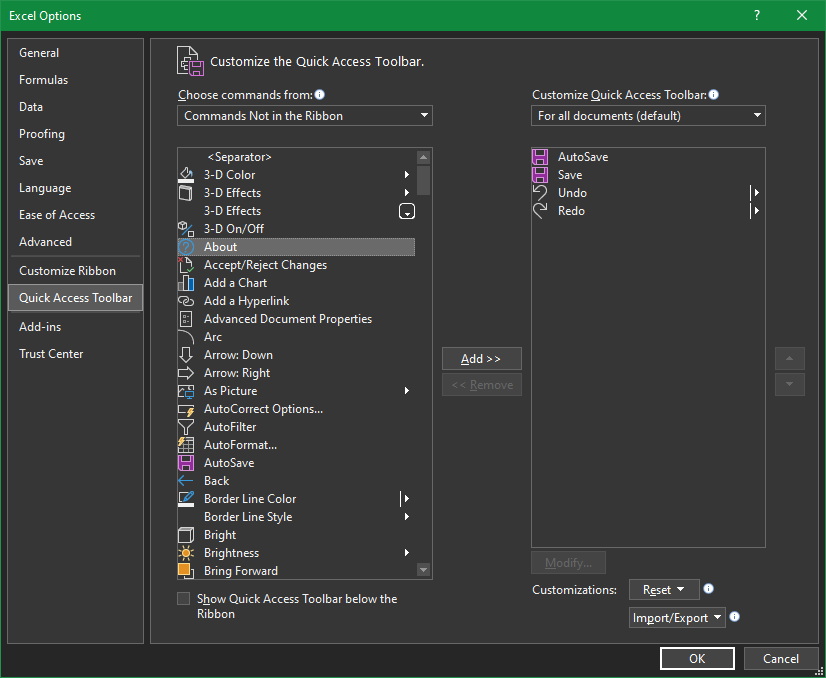
Task: Click OK to apply changes
Action: coord(697,658)
